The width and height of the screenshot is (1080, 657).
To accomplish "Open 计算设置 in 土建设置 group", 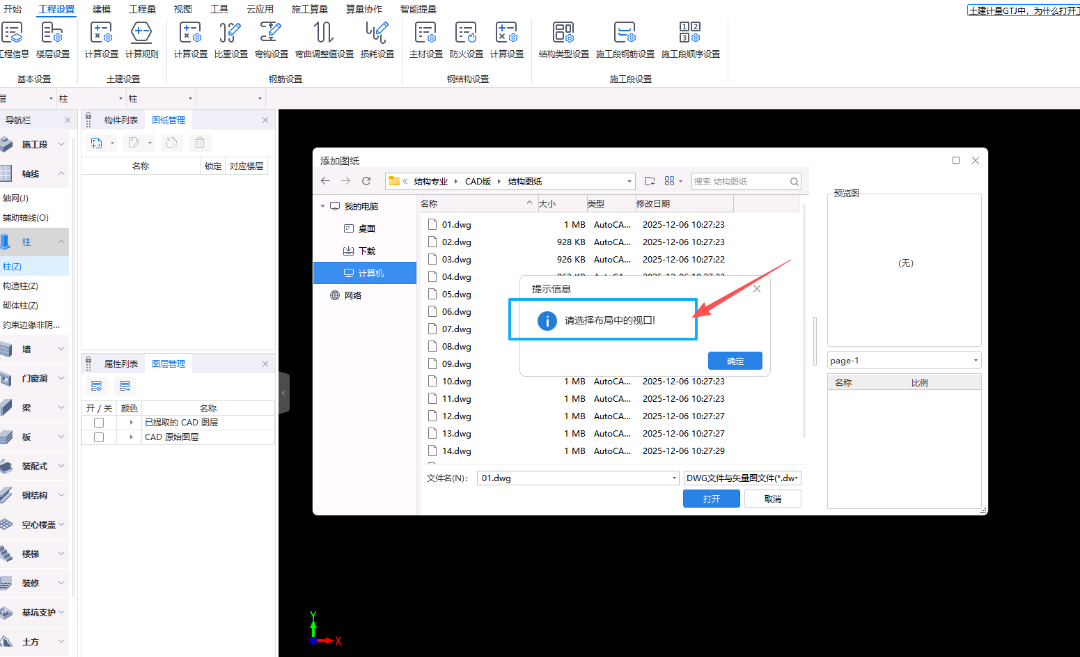I will click(x=101, y=32).
